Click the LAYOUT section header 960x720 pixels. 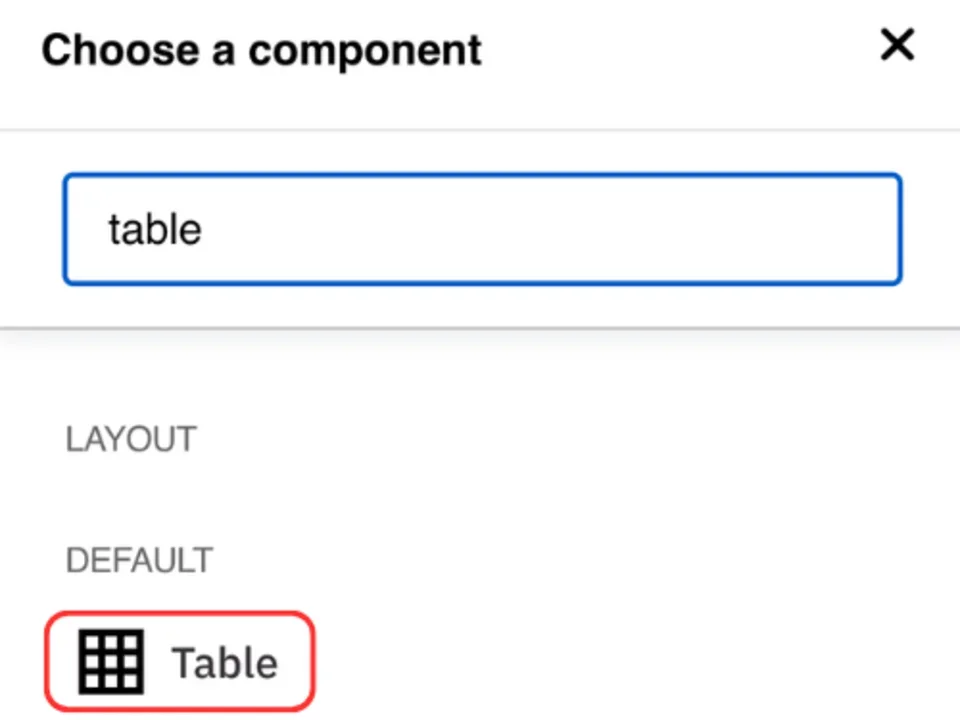[131, 438]
